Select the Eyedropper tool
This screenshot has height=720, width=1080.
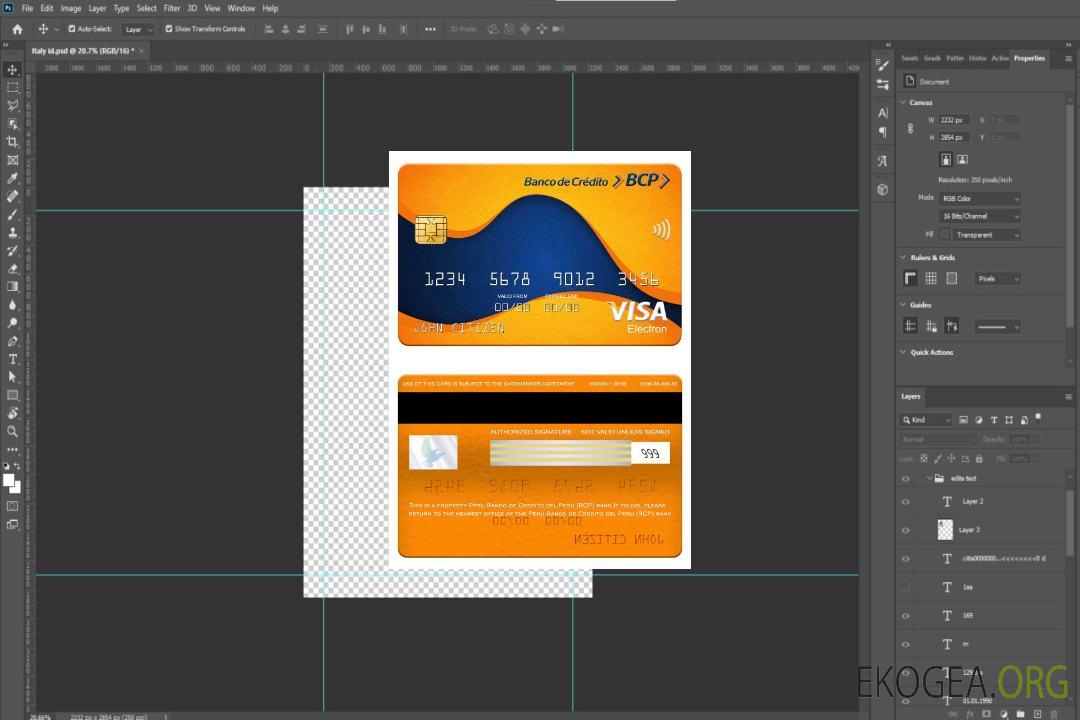12,178
